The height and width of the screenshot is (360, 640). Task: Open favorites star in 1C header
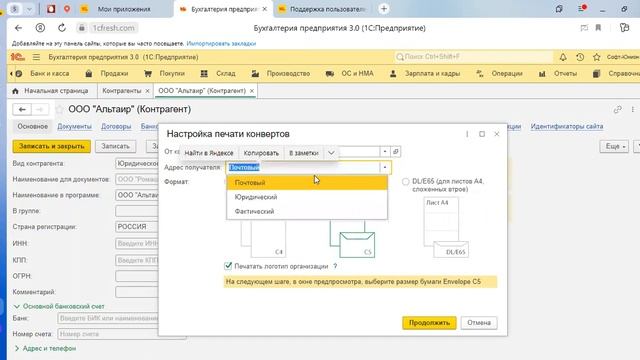click(x=596, y=57)
